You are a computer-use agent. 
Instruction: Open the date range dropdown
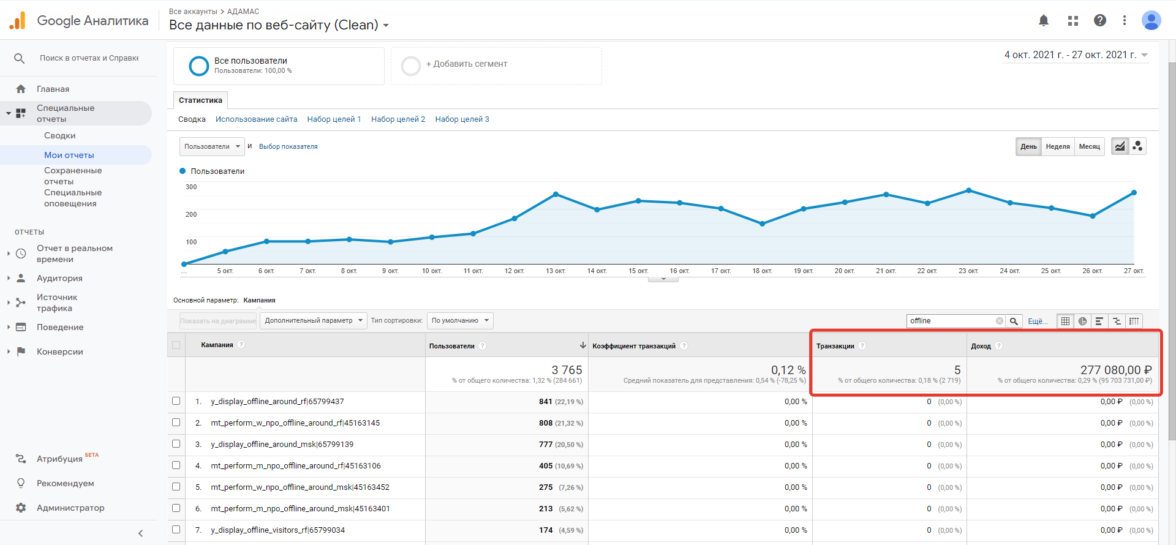pyautogui.click(x=1075, y=55)
